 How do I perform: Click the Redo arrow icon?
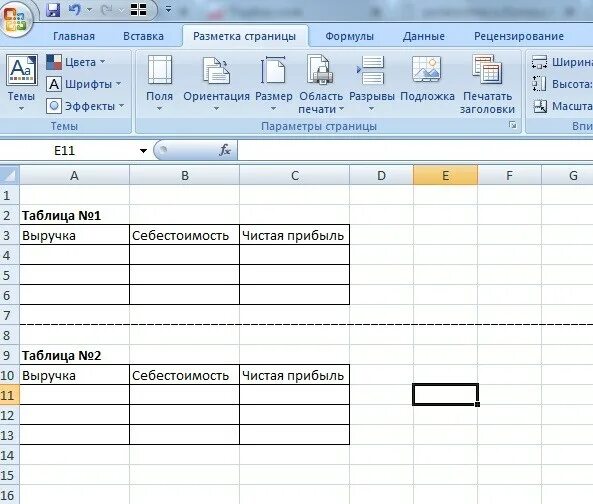click(x=107, y=10)
